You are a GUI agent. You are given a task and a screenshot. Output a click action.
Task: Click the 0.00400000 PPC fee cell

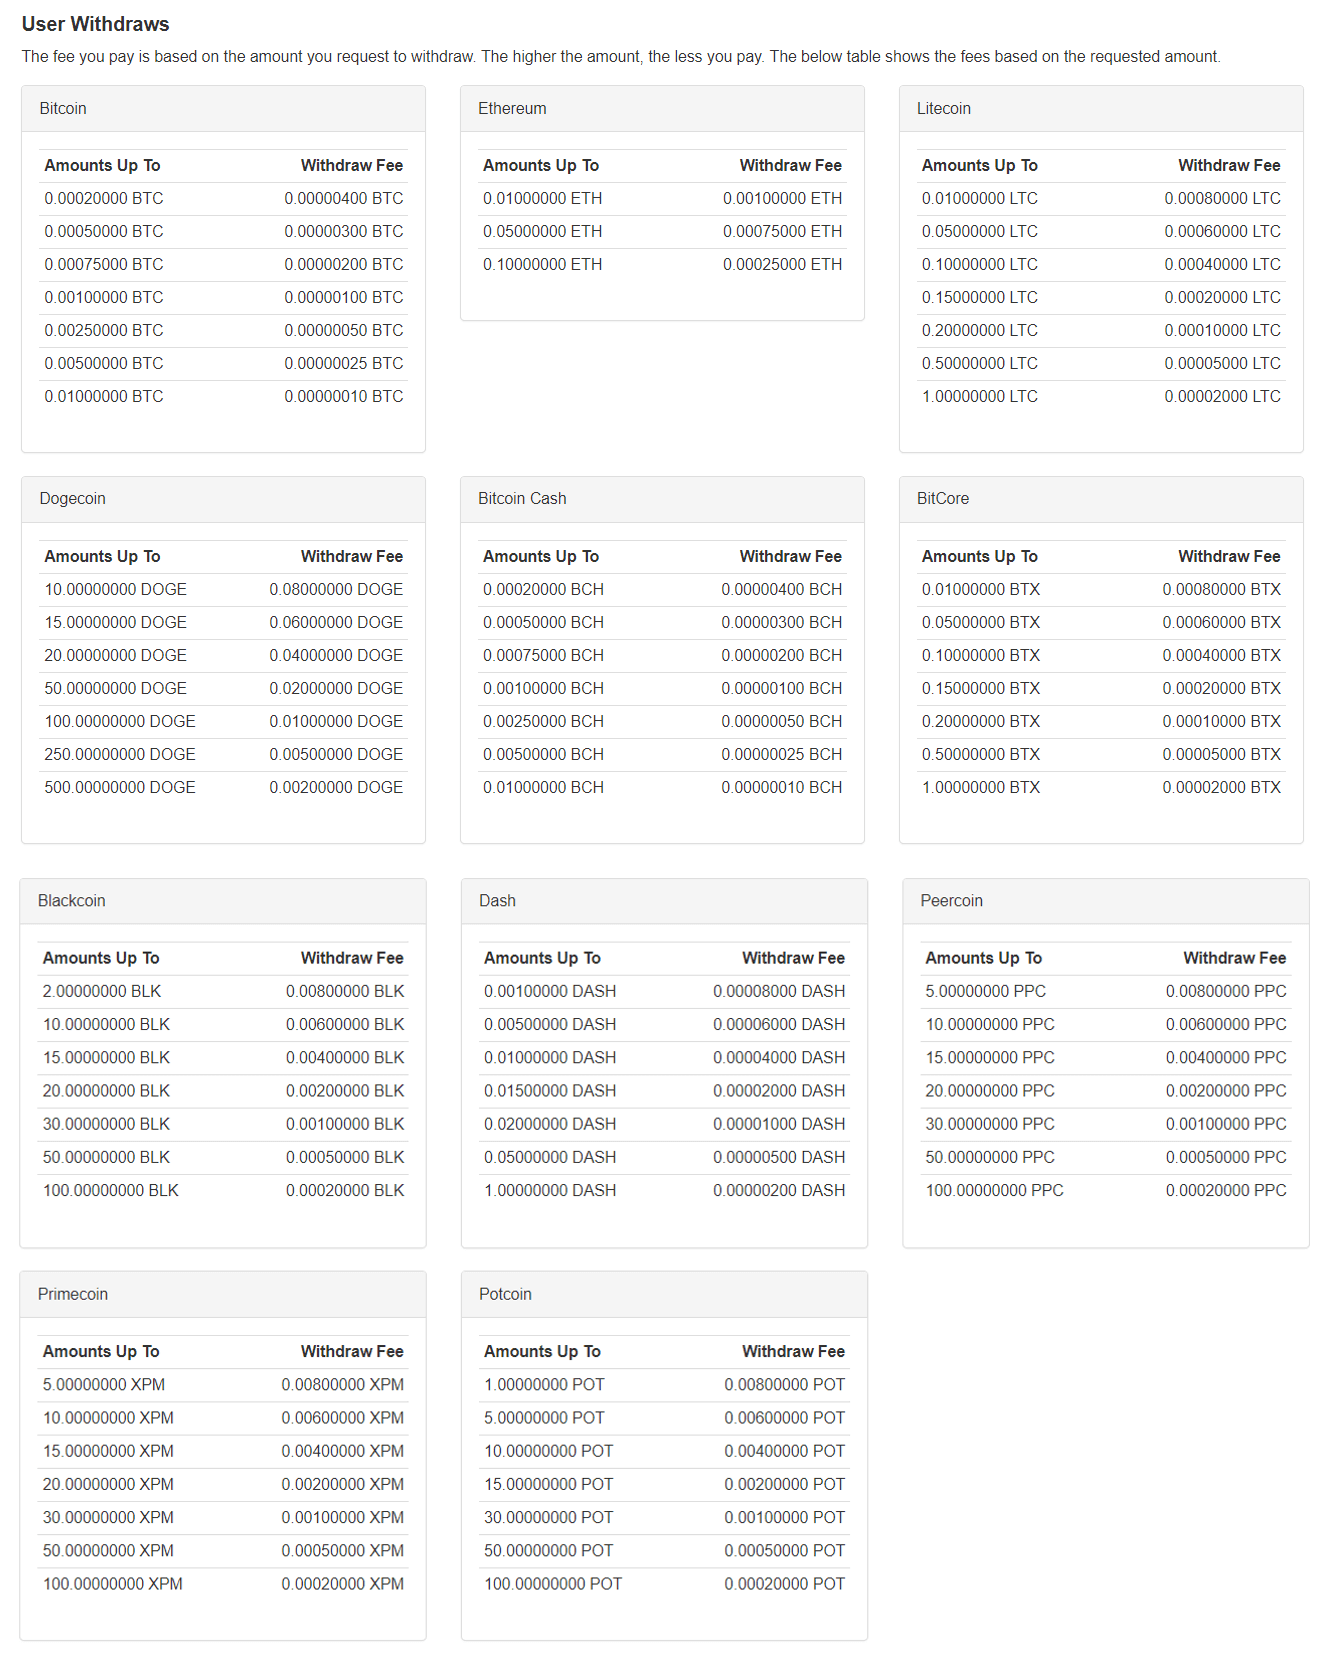tap(1226, 1058)
